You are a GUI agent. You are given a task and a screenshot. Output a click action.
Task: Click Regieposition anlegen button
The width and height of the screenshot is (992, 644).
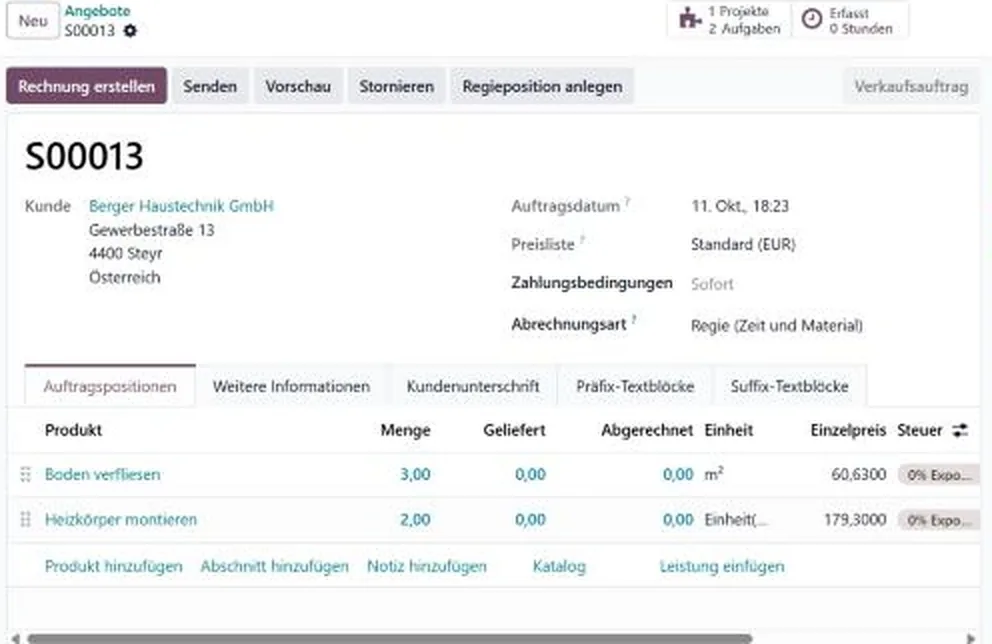542,86
